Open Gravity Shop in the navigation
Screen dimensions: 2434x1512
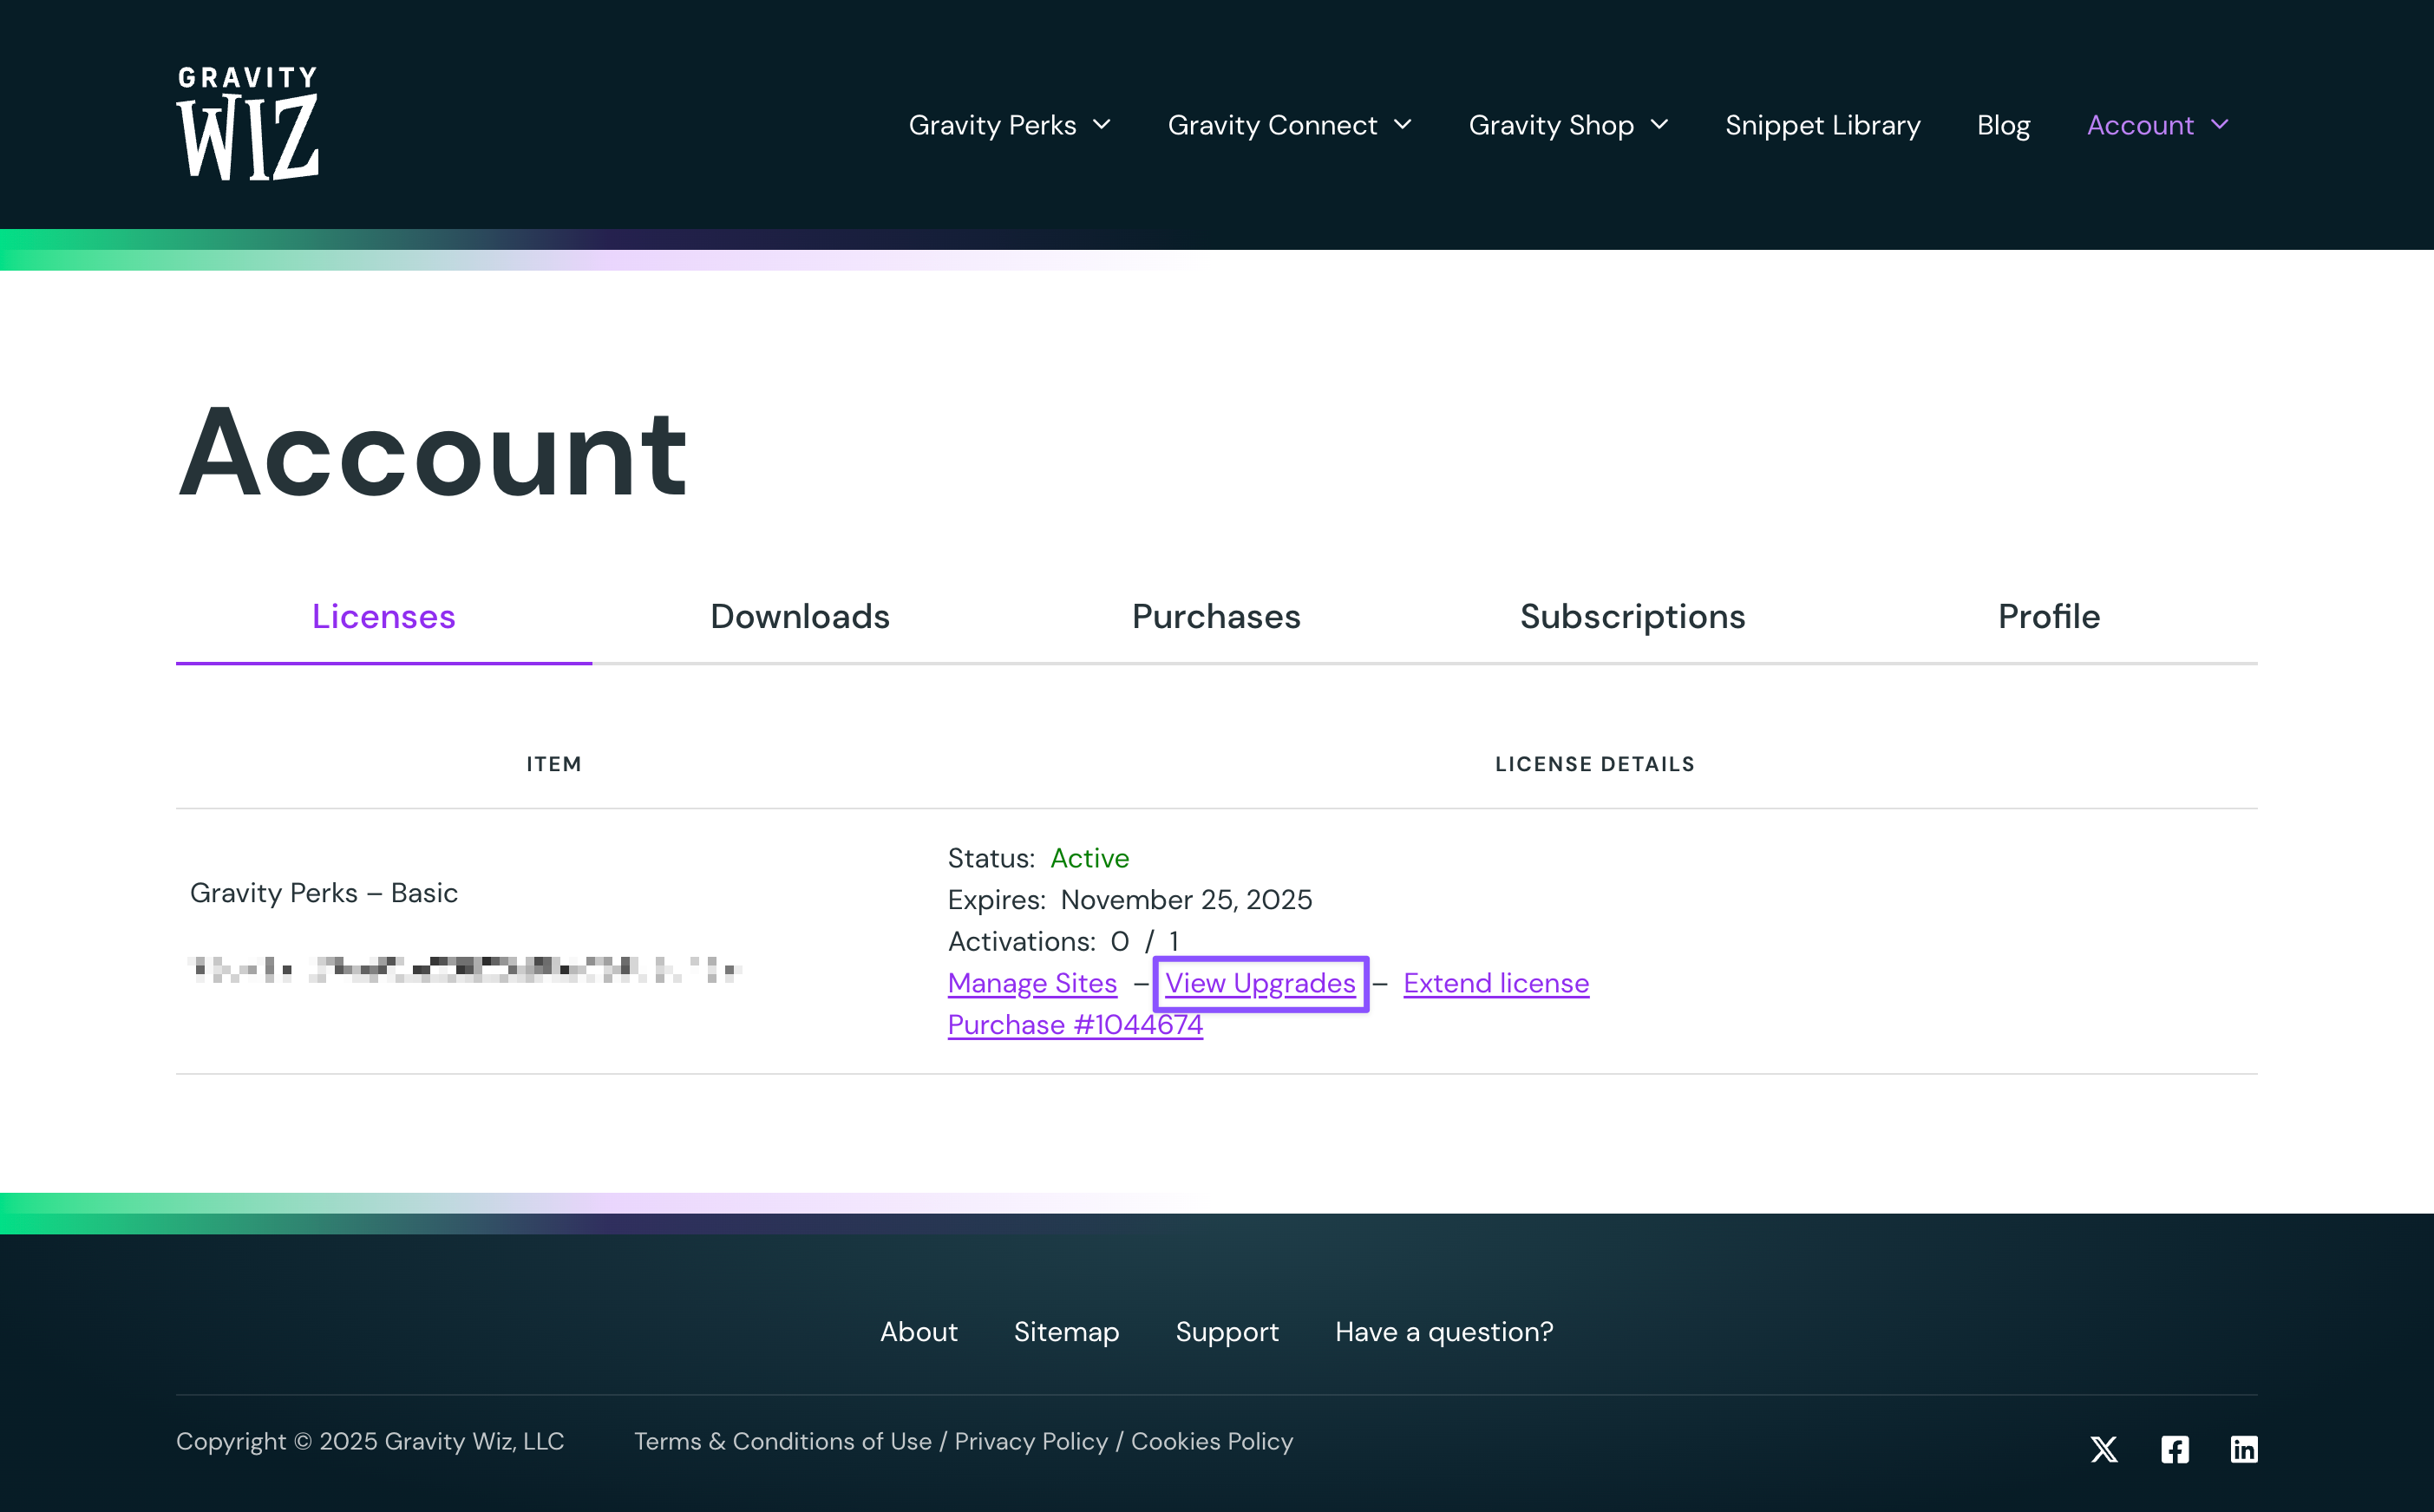coord(1551,125)
